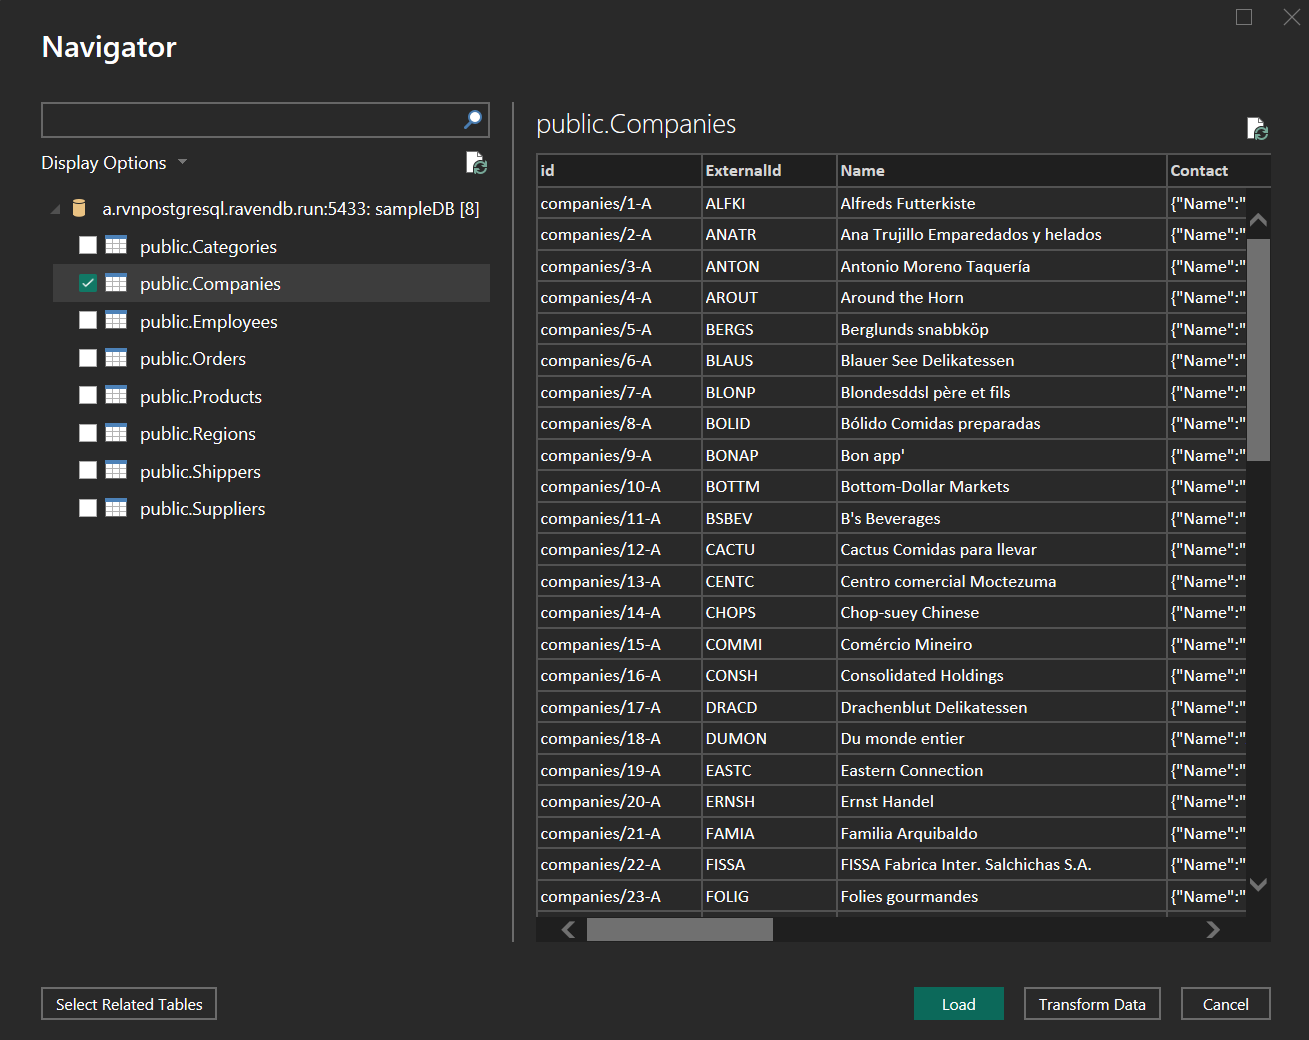Click the Cancel button
The height and width of the screenshot is (1040, 1309).
click(x=1225, y=1004)
